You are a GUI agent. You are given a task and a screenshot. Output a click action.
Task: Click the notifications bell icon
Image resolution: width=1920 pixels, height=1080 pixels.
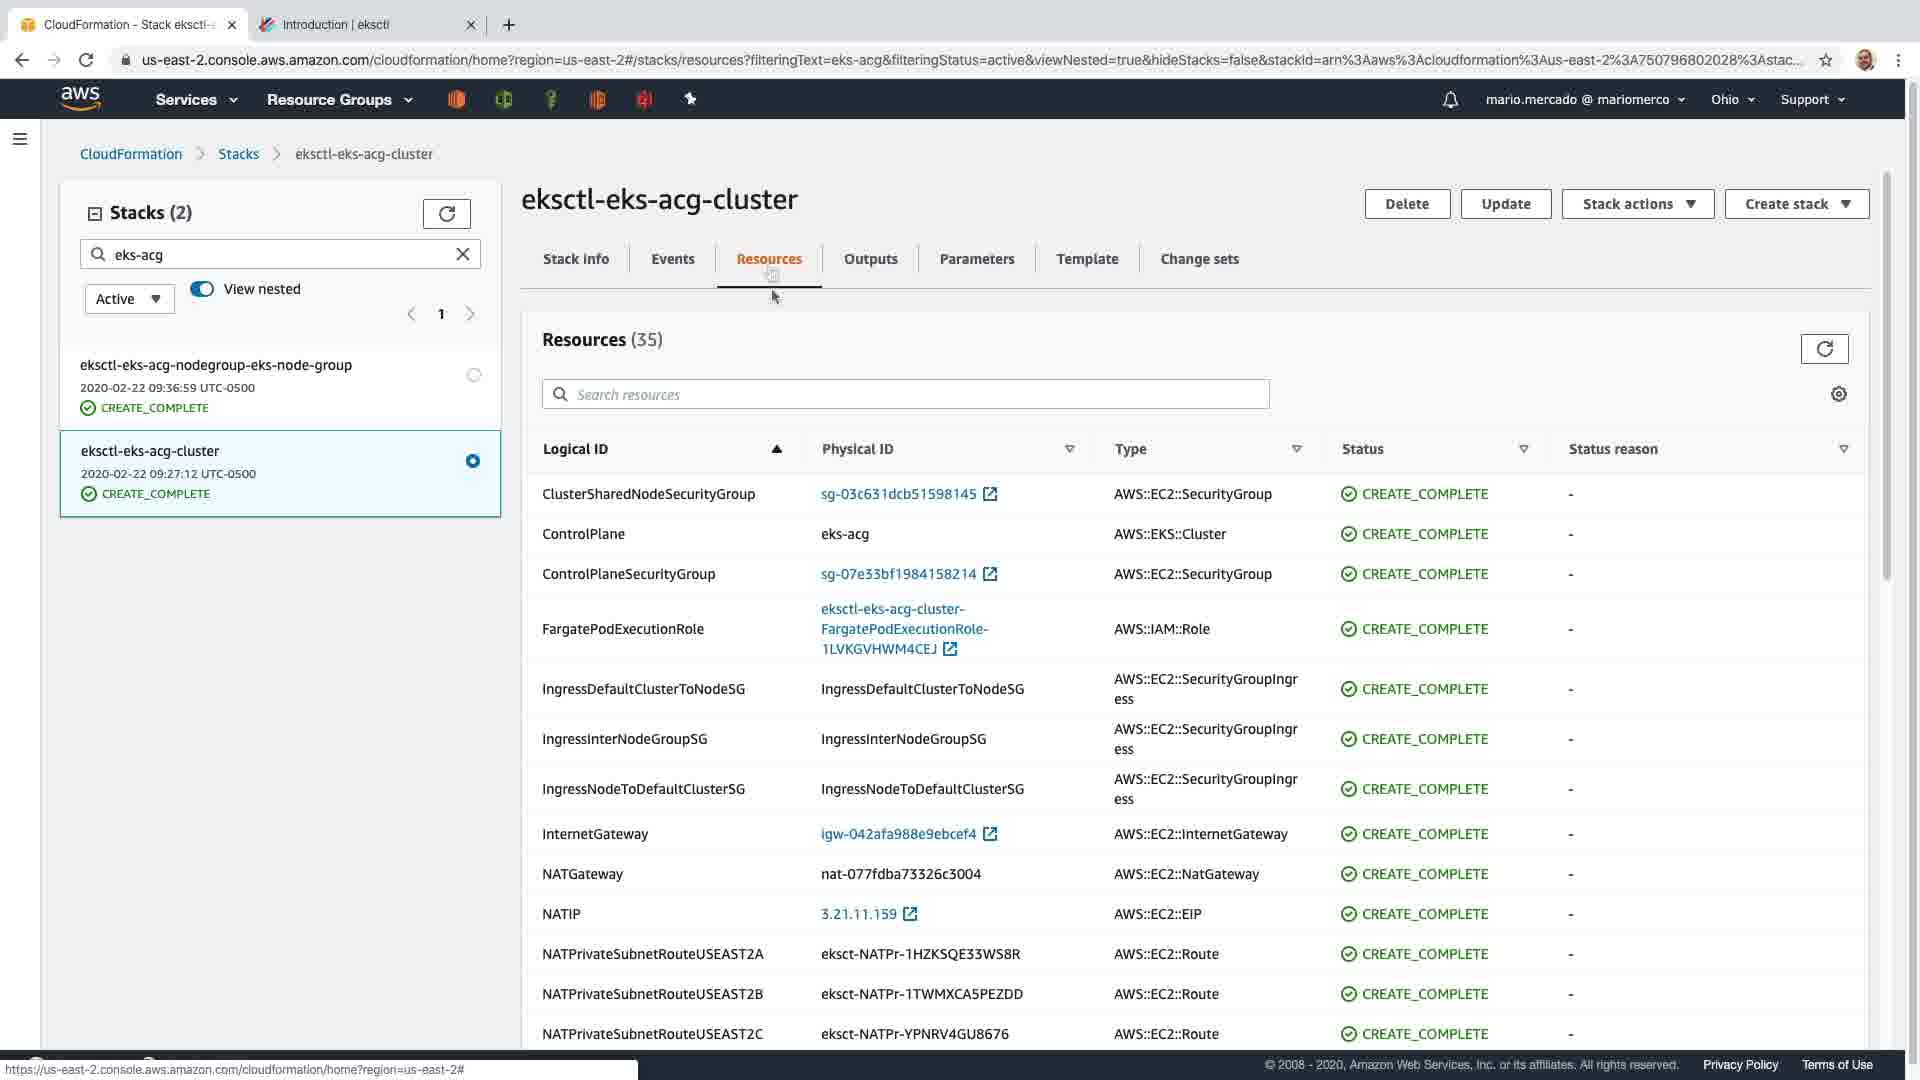(1450, 100)
